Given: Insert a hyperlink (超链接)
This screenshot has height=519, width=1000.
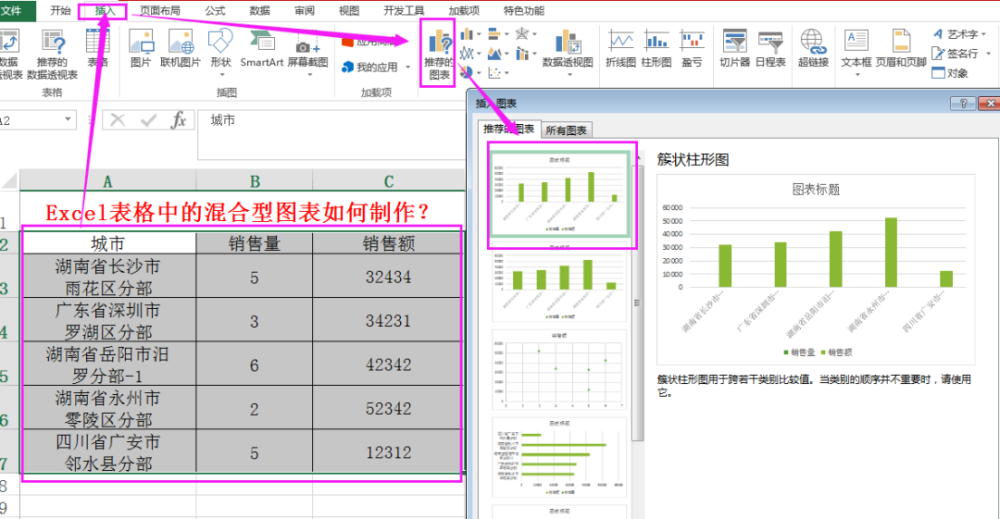Looking at the screenshot, I should click(x=813, y=48).
